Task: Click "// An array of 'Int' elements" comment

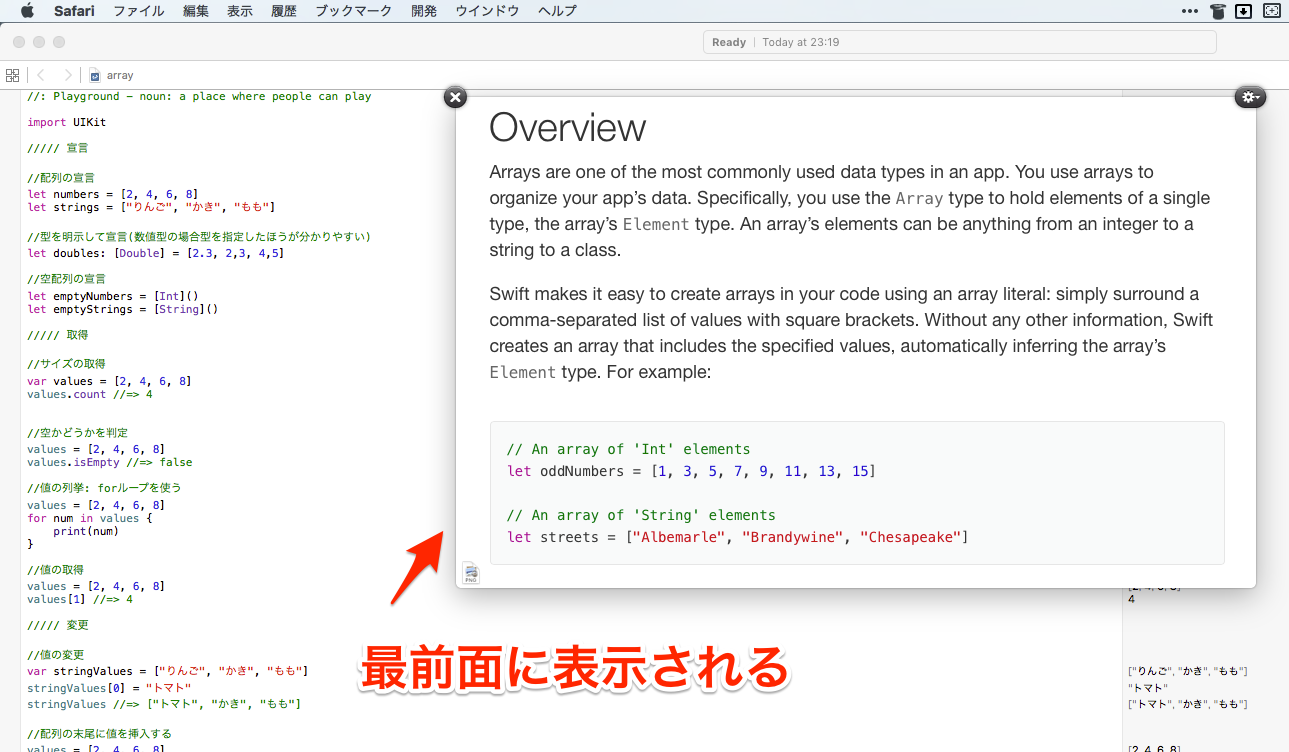Action: (628, 449)
